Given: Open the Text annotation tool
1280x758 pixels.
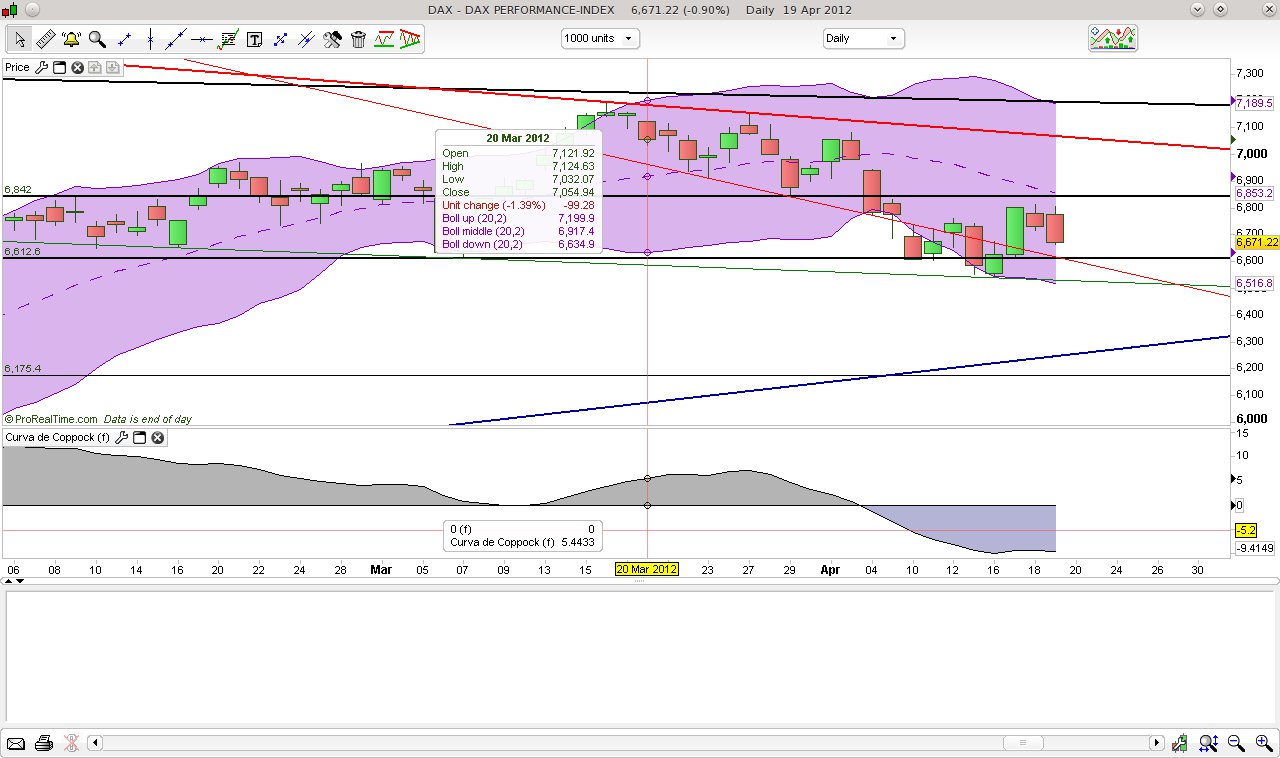Looking at the screenshot, I should [x=255, y=40].
